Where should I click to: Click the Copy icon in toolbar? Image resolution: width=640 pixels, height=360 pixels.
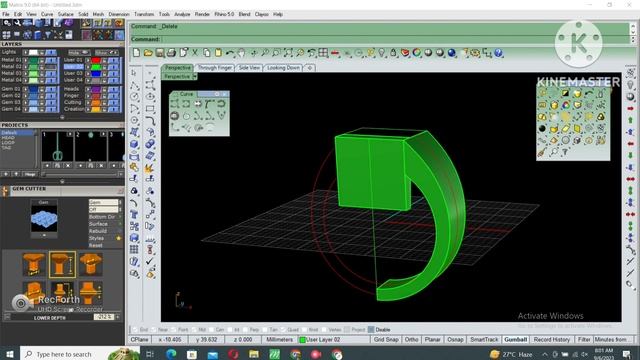coord(207,53)
